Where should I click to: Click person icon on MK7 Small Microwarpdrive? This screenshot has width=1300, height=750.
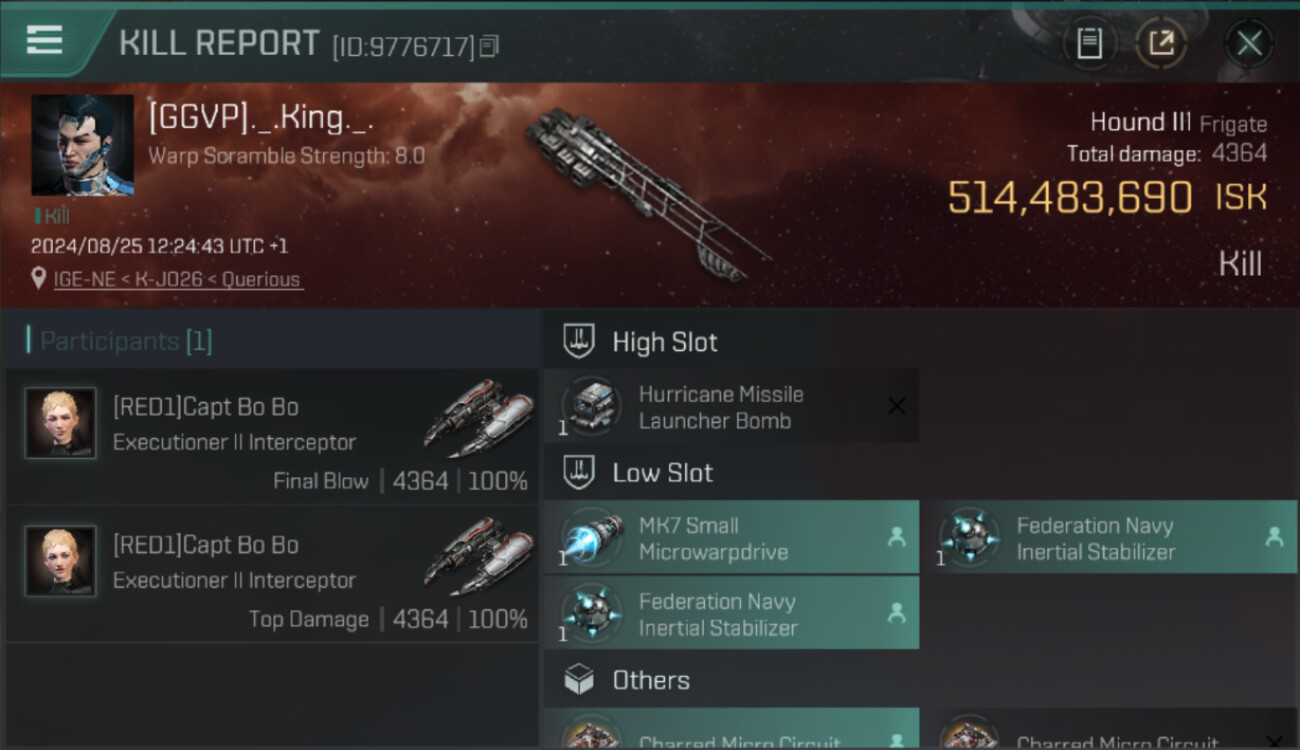[x=896, y=537]
